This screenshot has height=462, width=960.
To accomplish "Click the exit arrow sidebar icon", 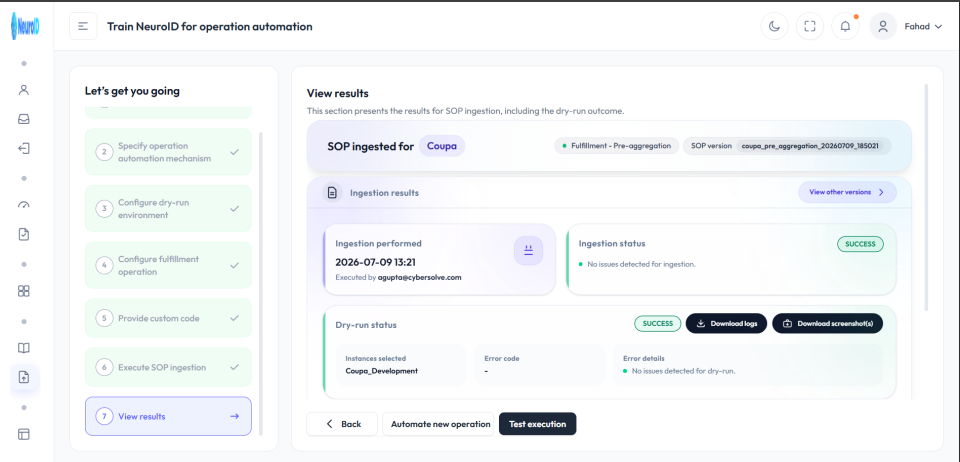I will coord(24,149).
